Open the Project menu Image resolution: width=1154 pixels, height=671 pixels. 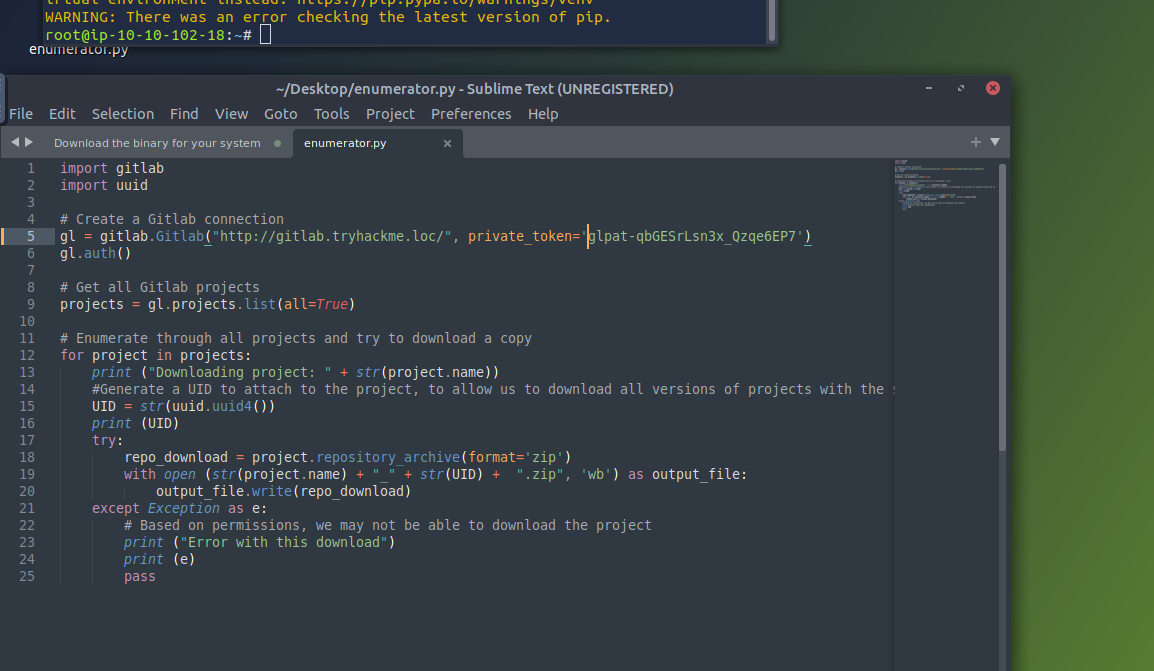click(x=390, y=114)
